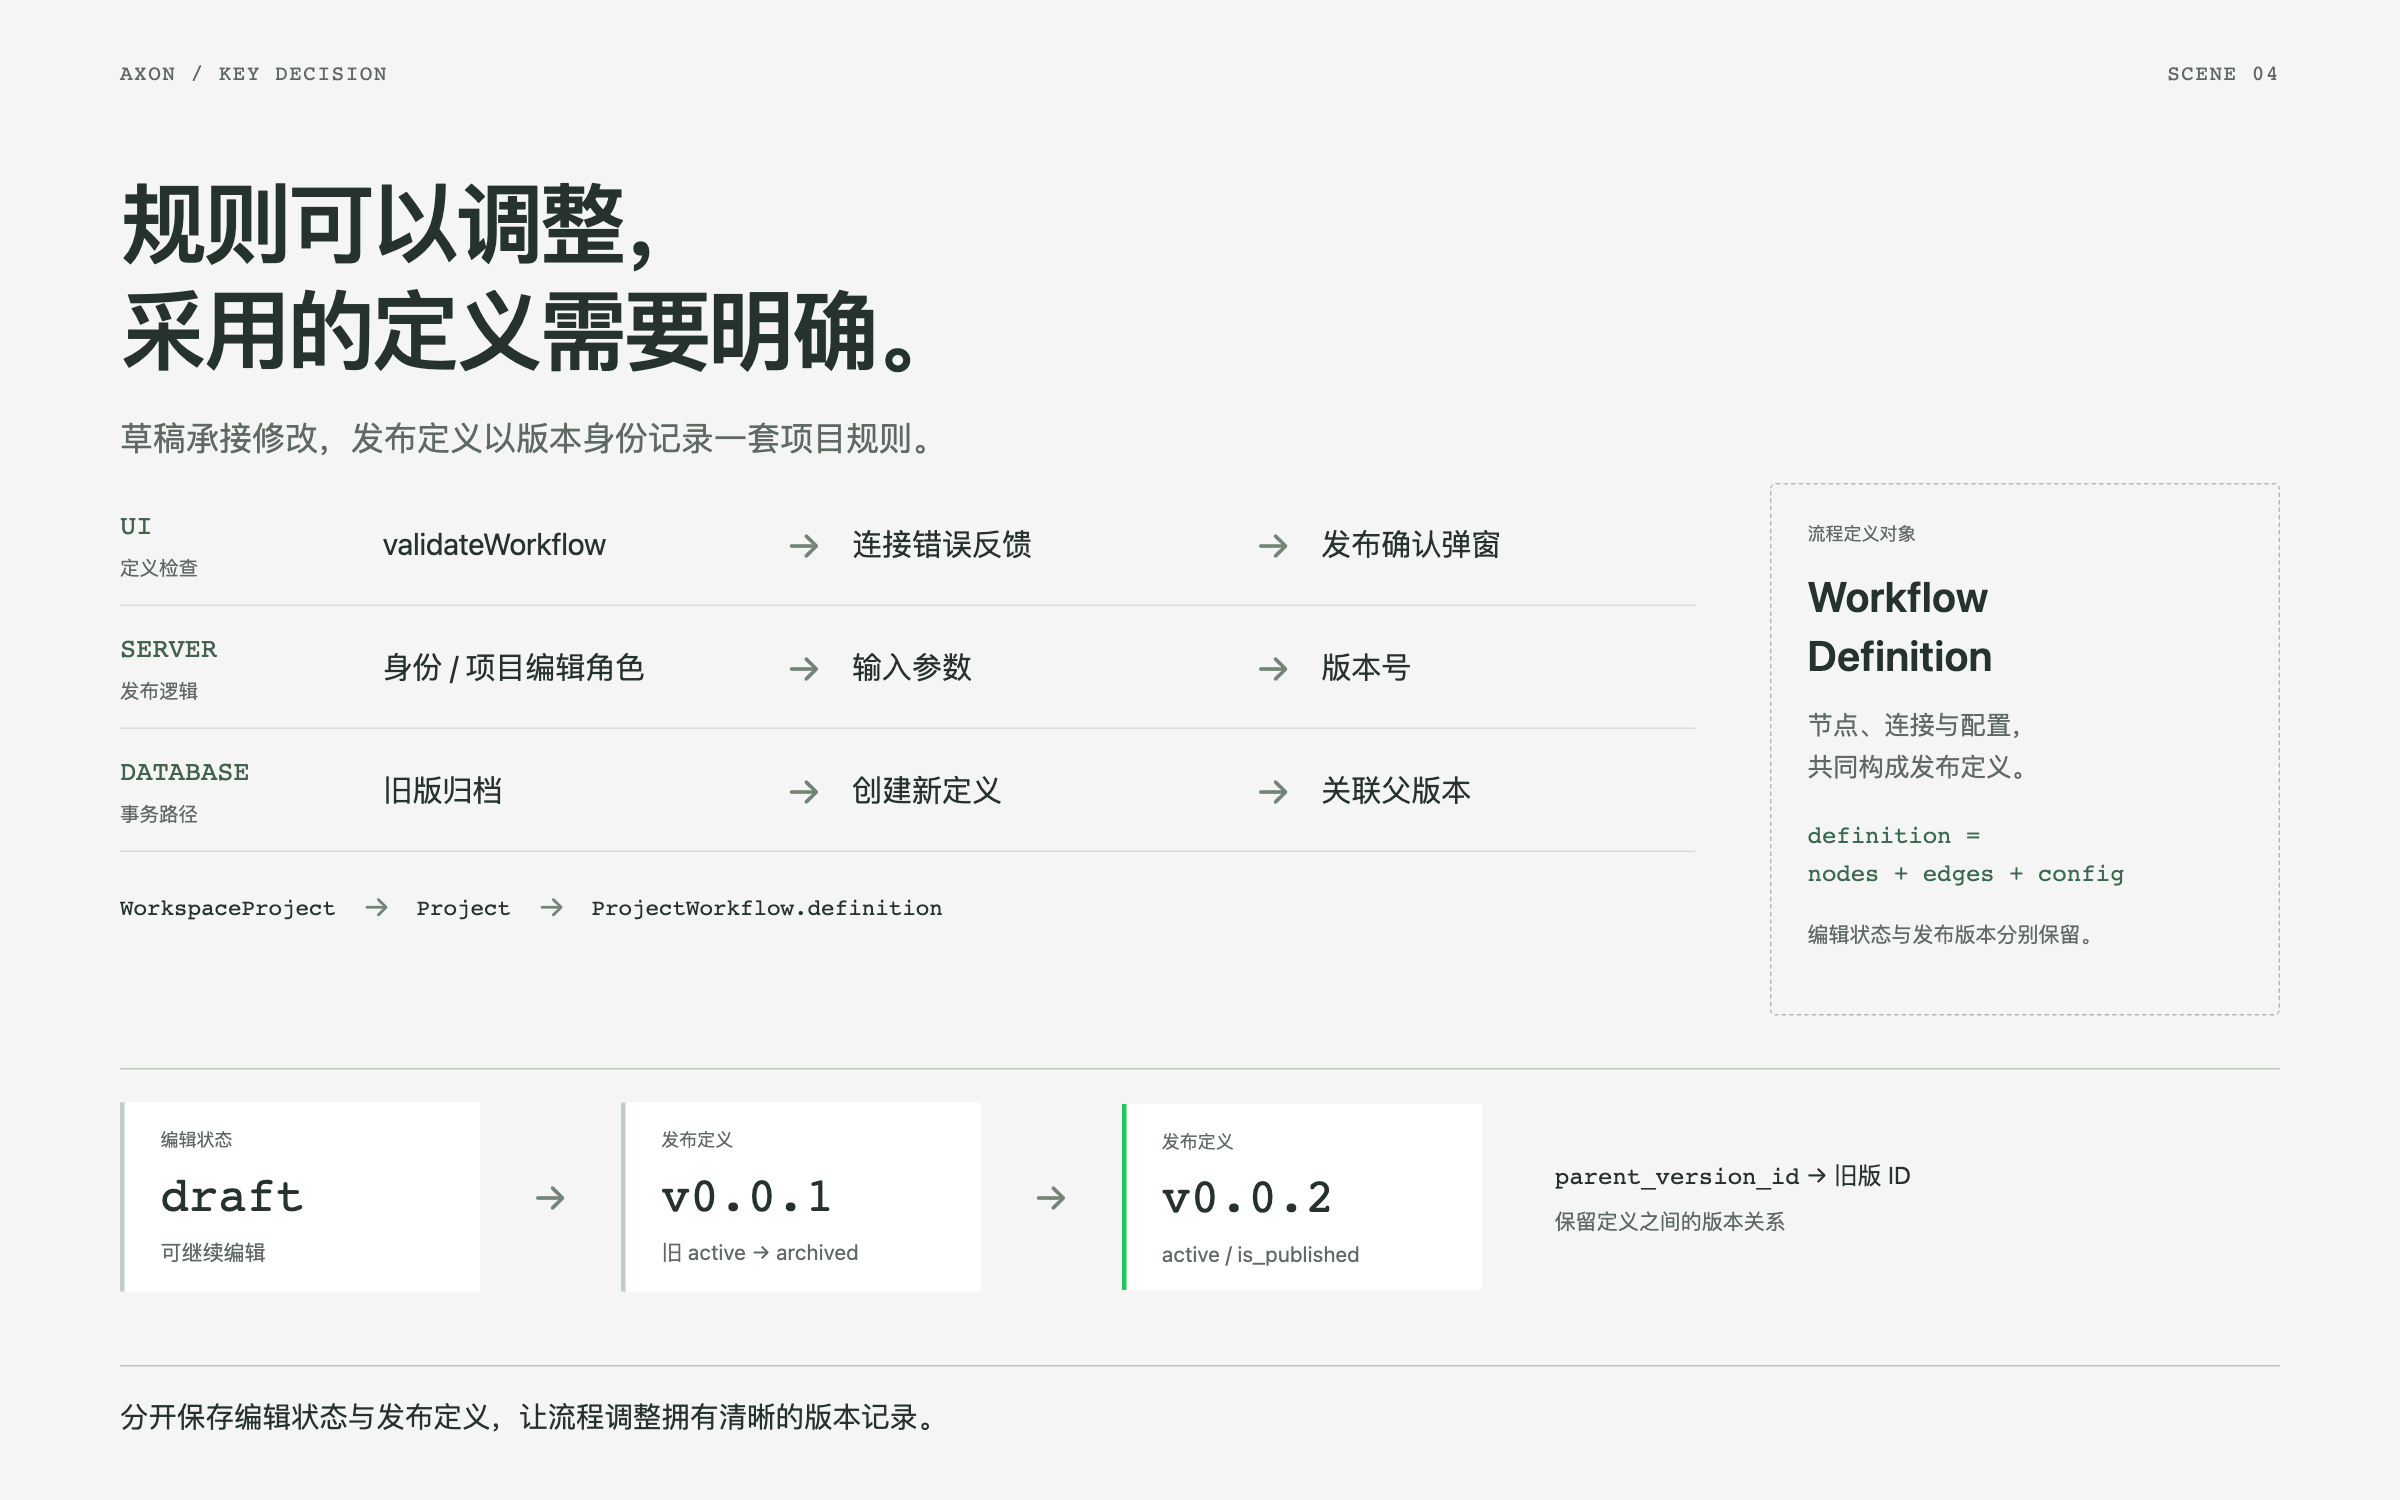Click the Project code label
Screen dimensions: 2400x1500
463,908
